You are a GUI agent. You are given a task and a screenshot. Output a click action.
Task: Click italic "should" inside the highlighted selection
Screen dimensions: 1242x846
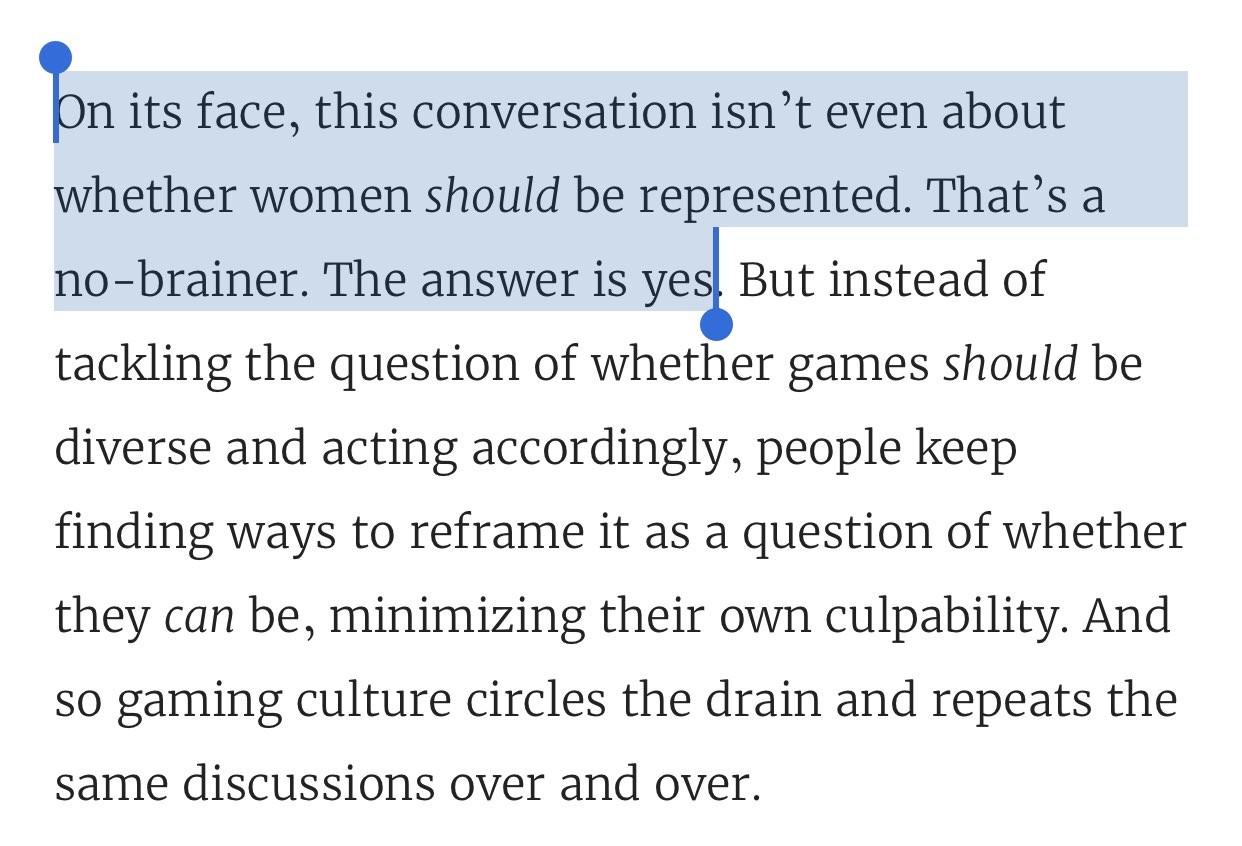492,197
